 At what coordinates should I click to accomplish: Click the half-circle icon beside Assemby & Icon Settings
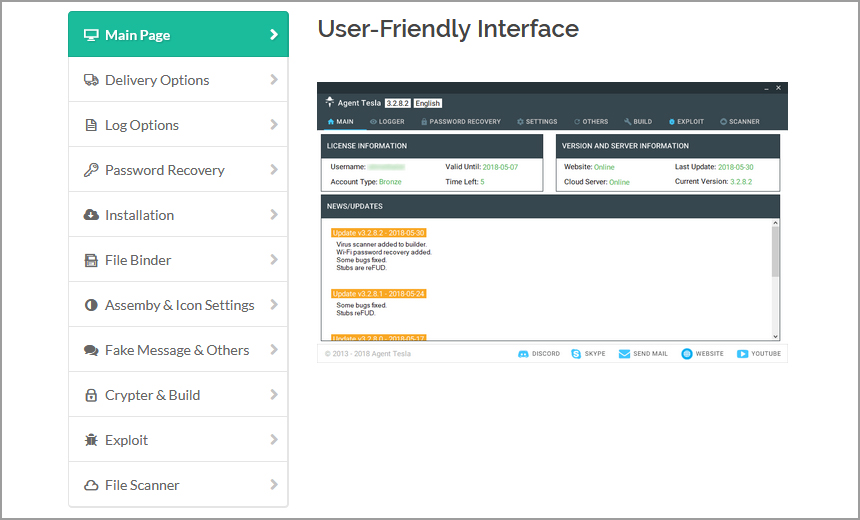point(91,305)
